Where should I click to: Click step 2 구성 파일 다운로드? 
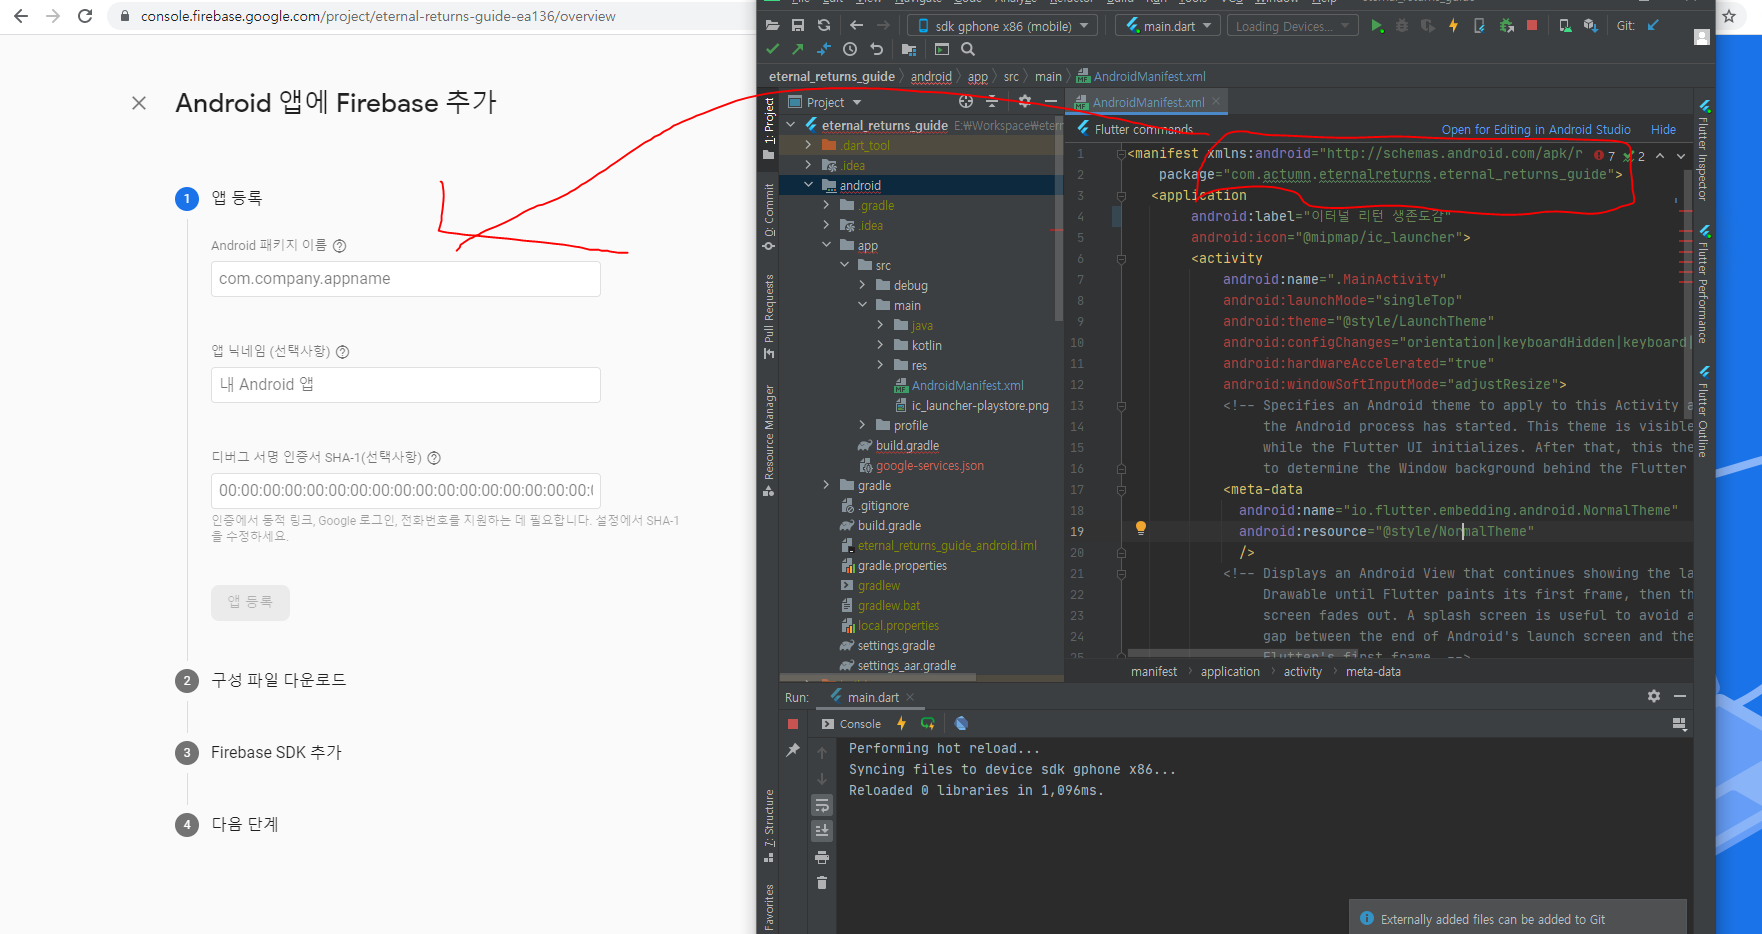[x=278, y=680]
